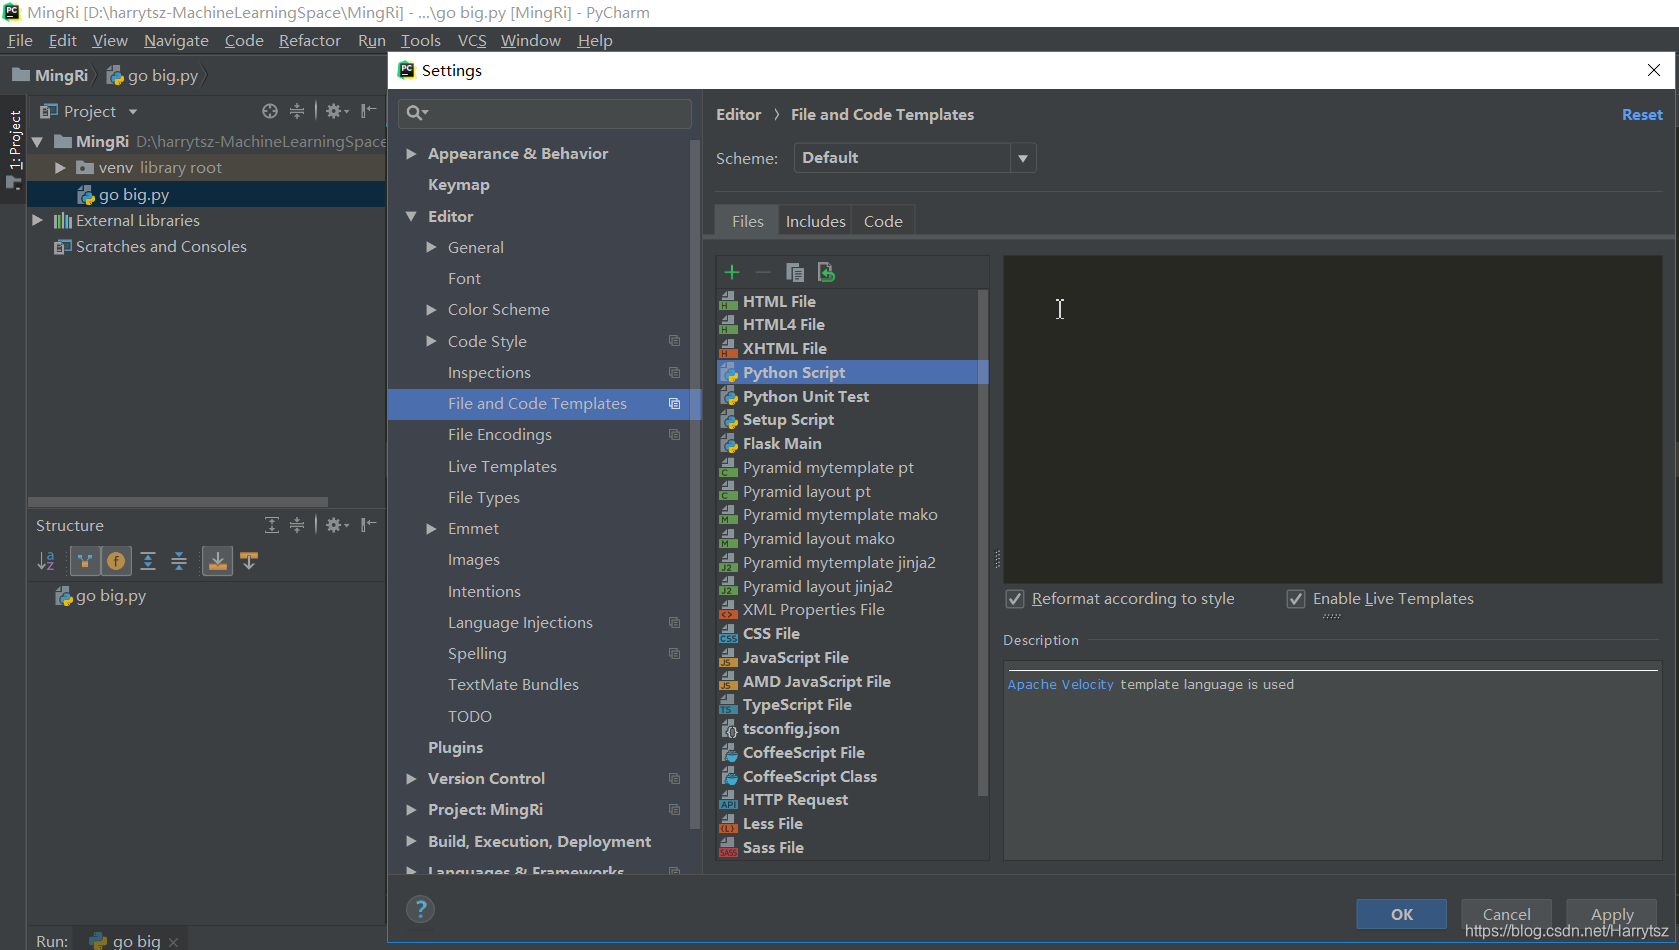
Task: Click the green plus Create Template icon
Action: pos(732,272)
